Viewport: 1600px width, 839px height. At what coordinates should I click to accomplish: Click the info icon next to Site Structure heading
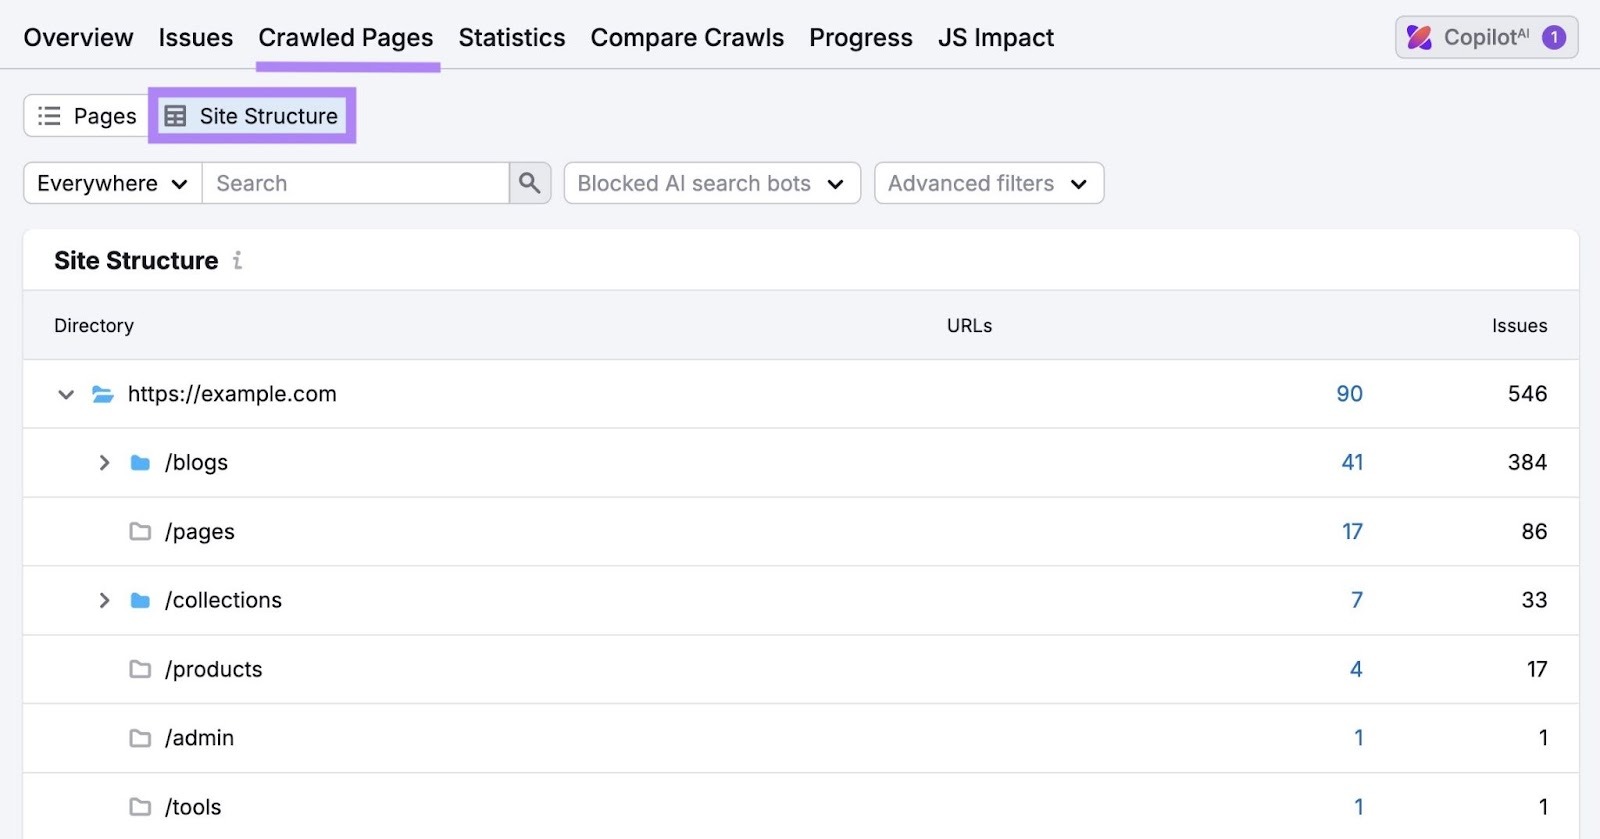tap(237, 261)
